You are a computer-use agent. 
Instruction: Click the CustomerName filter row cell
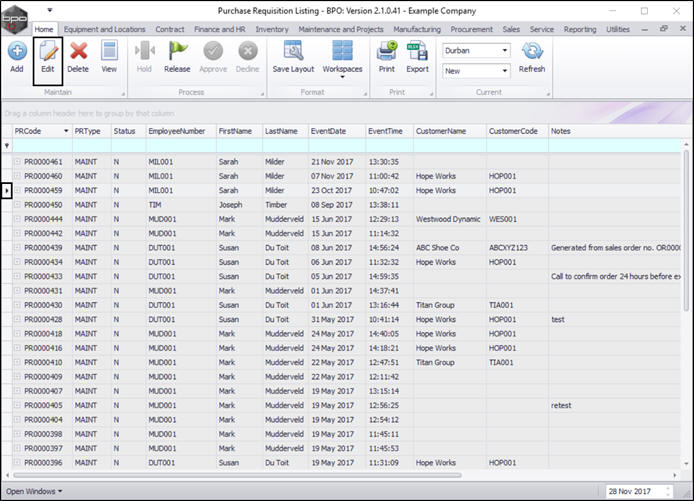[x=449, y=146]
